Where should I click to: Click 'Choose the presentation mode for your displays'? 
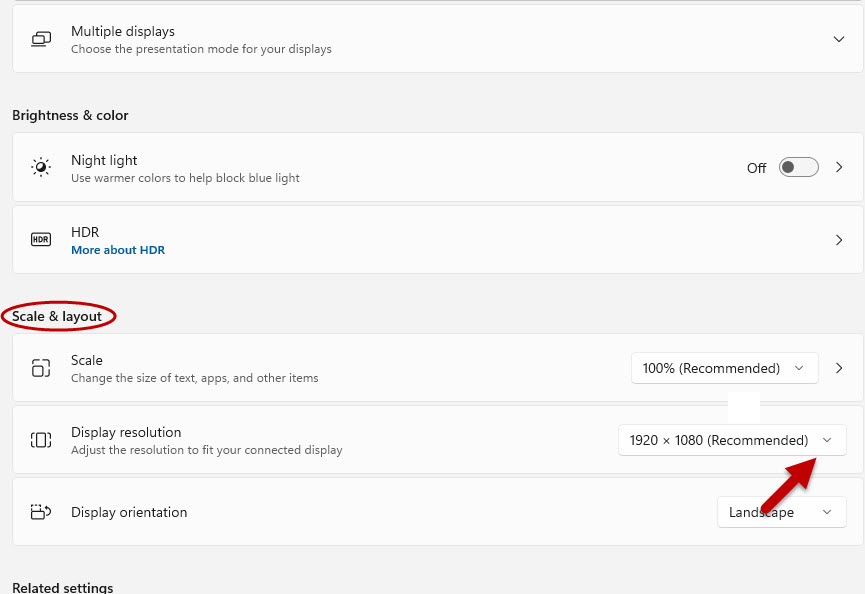(x=201, y=49)
